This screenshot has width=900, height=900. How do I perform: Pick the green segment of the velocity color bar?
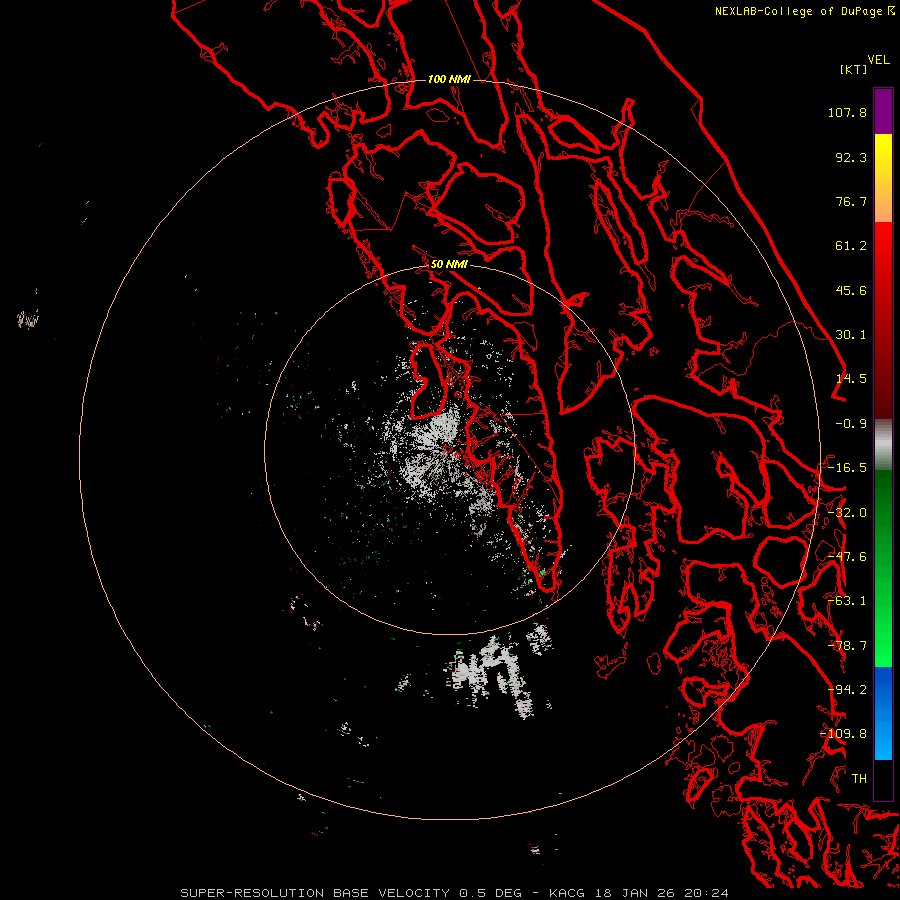coord(883,568)
